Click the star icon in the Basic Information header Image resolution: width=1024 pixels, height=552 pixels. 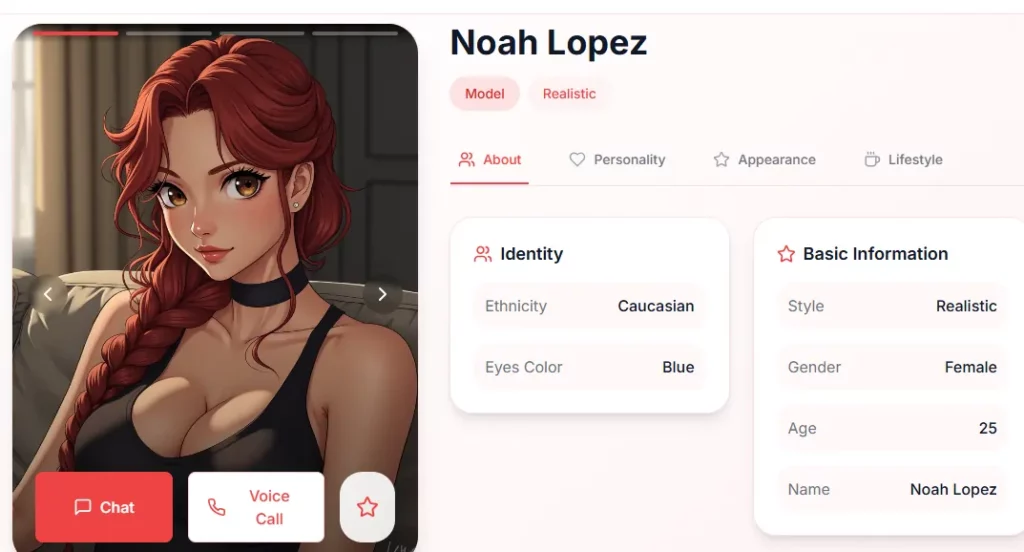[x=786, y=253]
